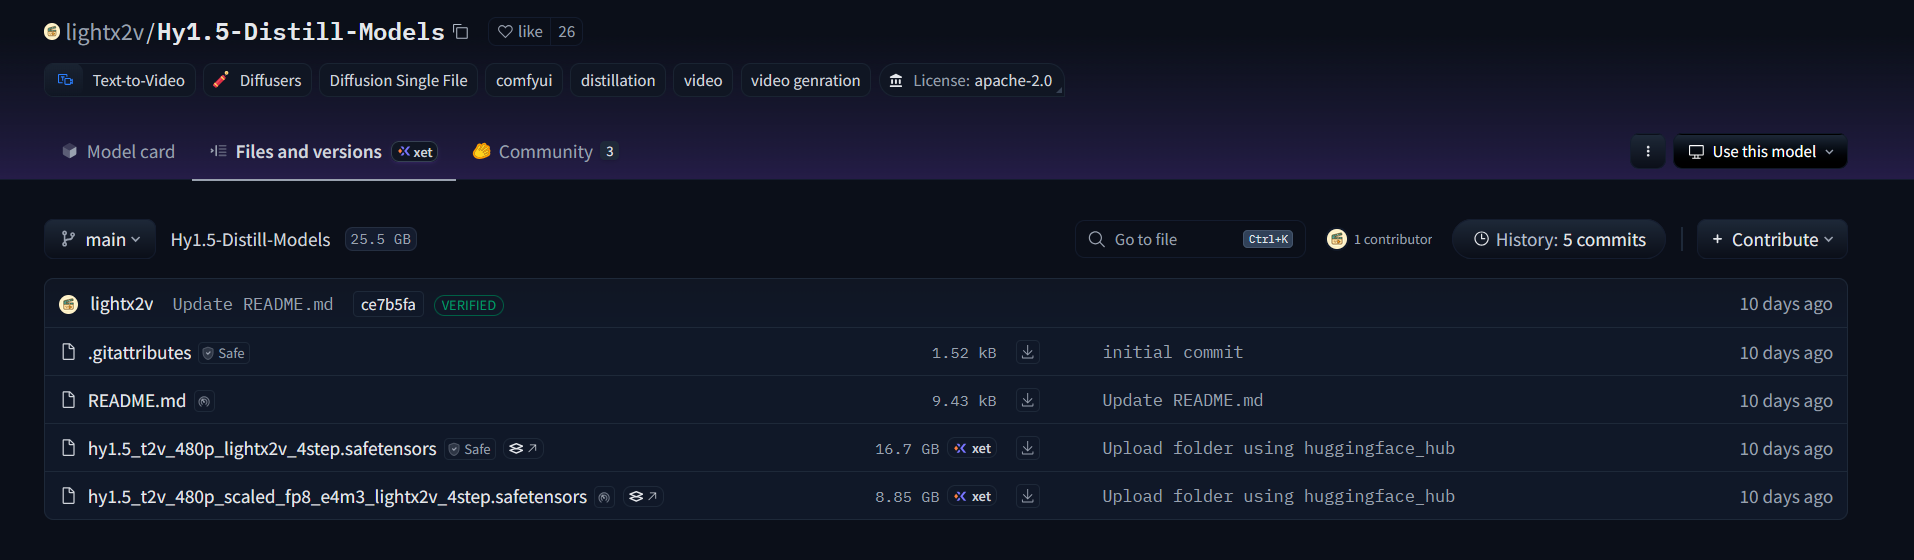Open the Hy1.5-Distill-Models breadcrumb path

click(250, 239)
